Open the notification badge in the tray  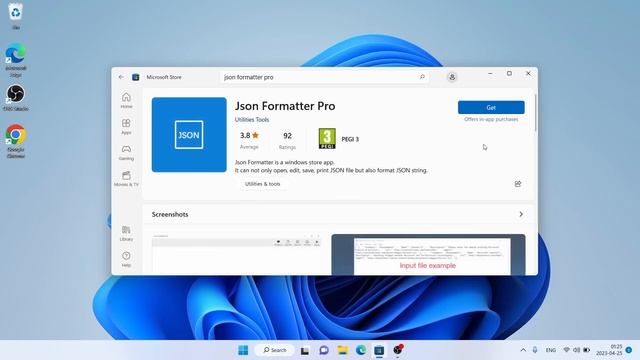pyautogui.click(x=629, y=350)
